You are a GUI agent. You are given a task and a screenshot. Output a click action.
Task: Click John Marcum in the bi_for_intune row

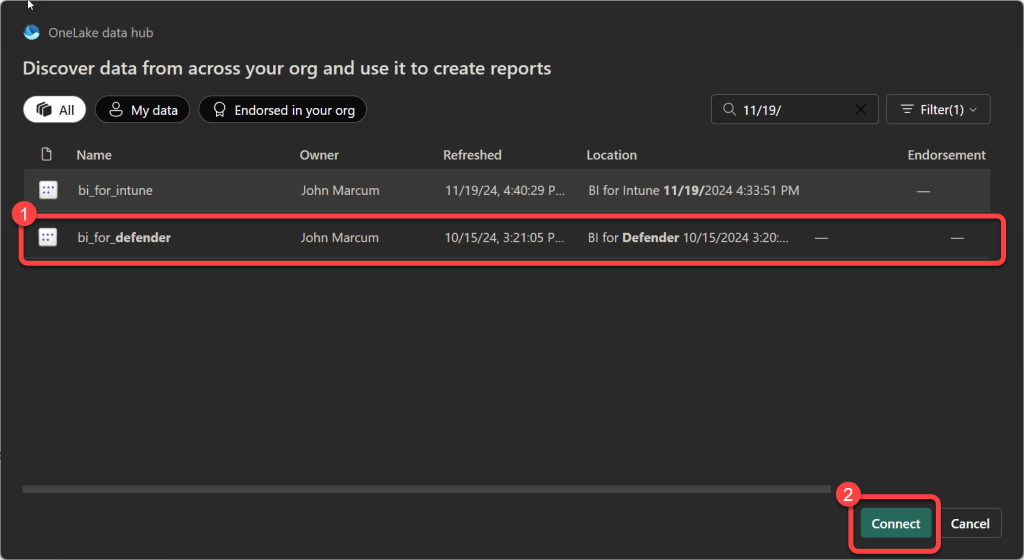click(x=340, y=191)
